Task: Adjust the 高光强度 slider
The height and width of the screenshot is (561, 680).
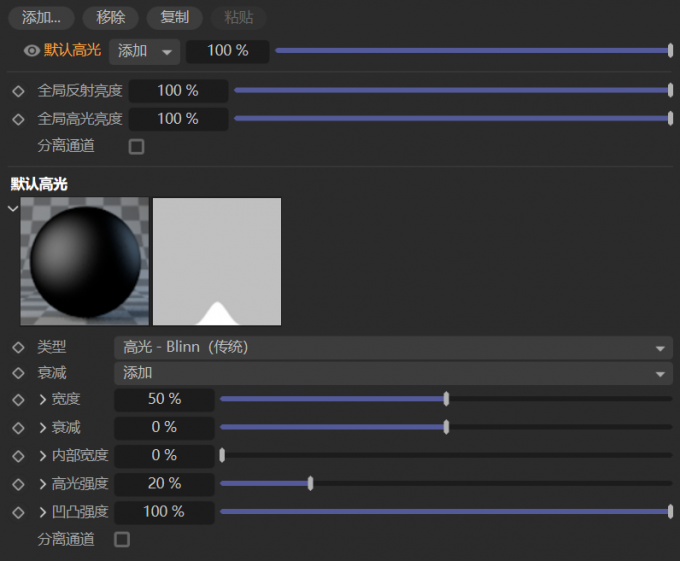Action: 446,483
